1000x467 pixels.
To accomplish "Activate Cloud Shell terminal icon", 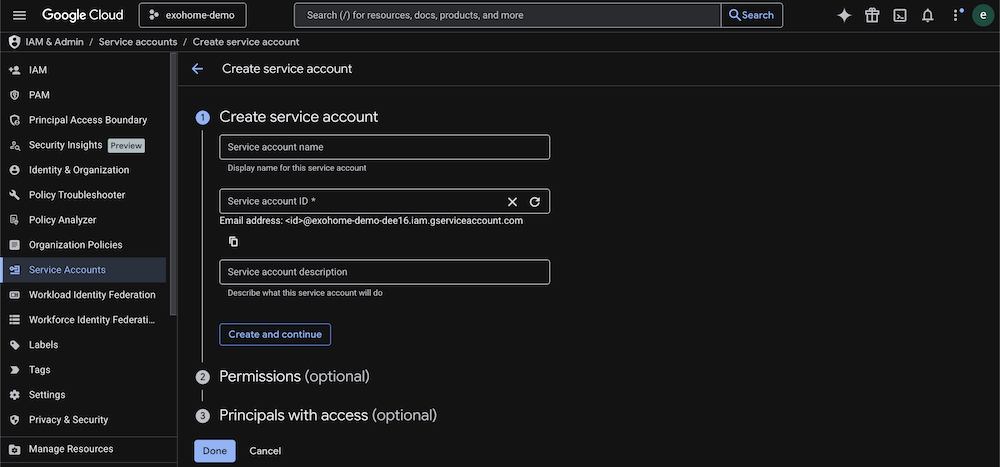I will click(900, 15).
